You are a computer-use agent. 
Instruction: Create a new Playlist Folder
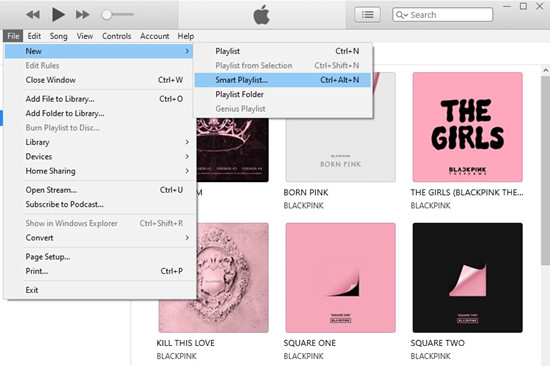click(x=283, y=94)
